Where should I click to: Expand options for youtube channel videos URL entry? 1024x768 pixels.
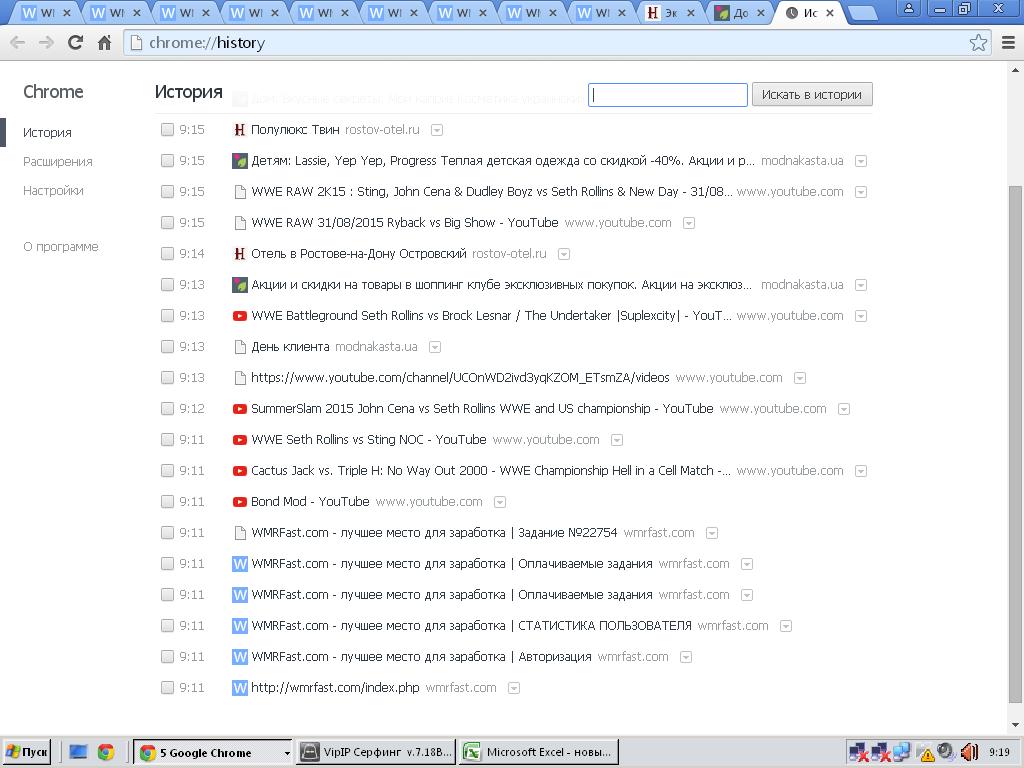pyautogui.click(x=799, y=378)
